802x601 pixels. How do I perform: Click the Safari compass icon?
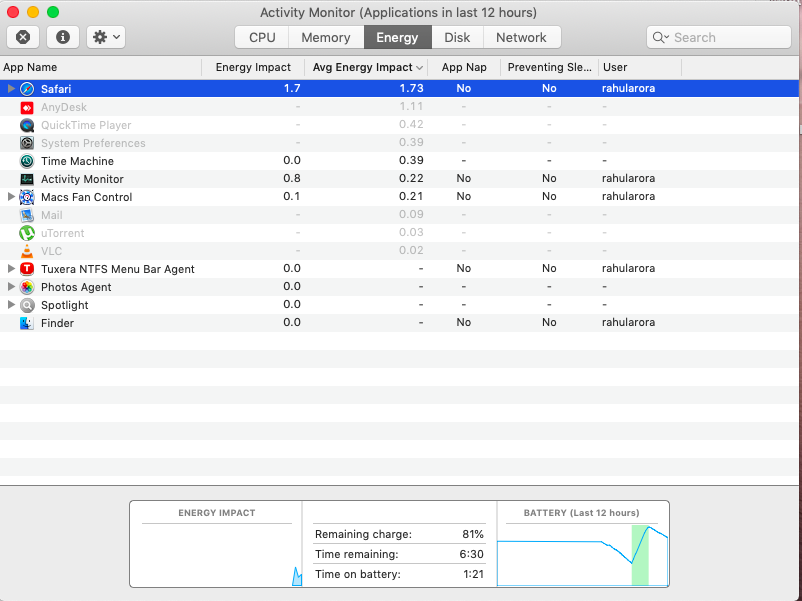[x=27, y=89]
